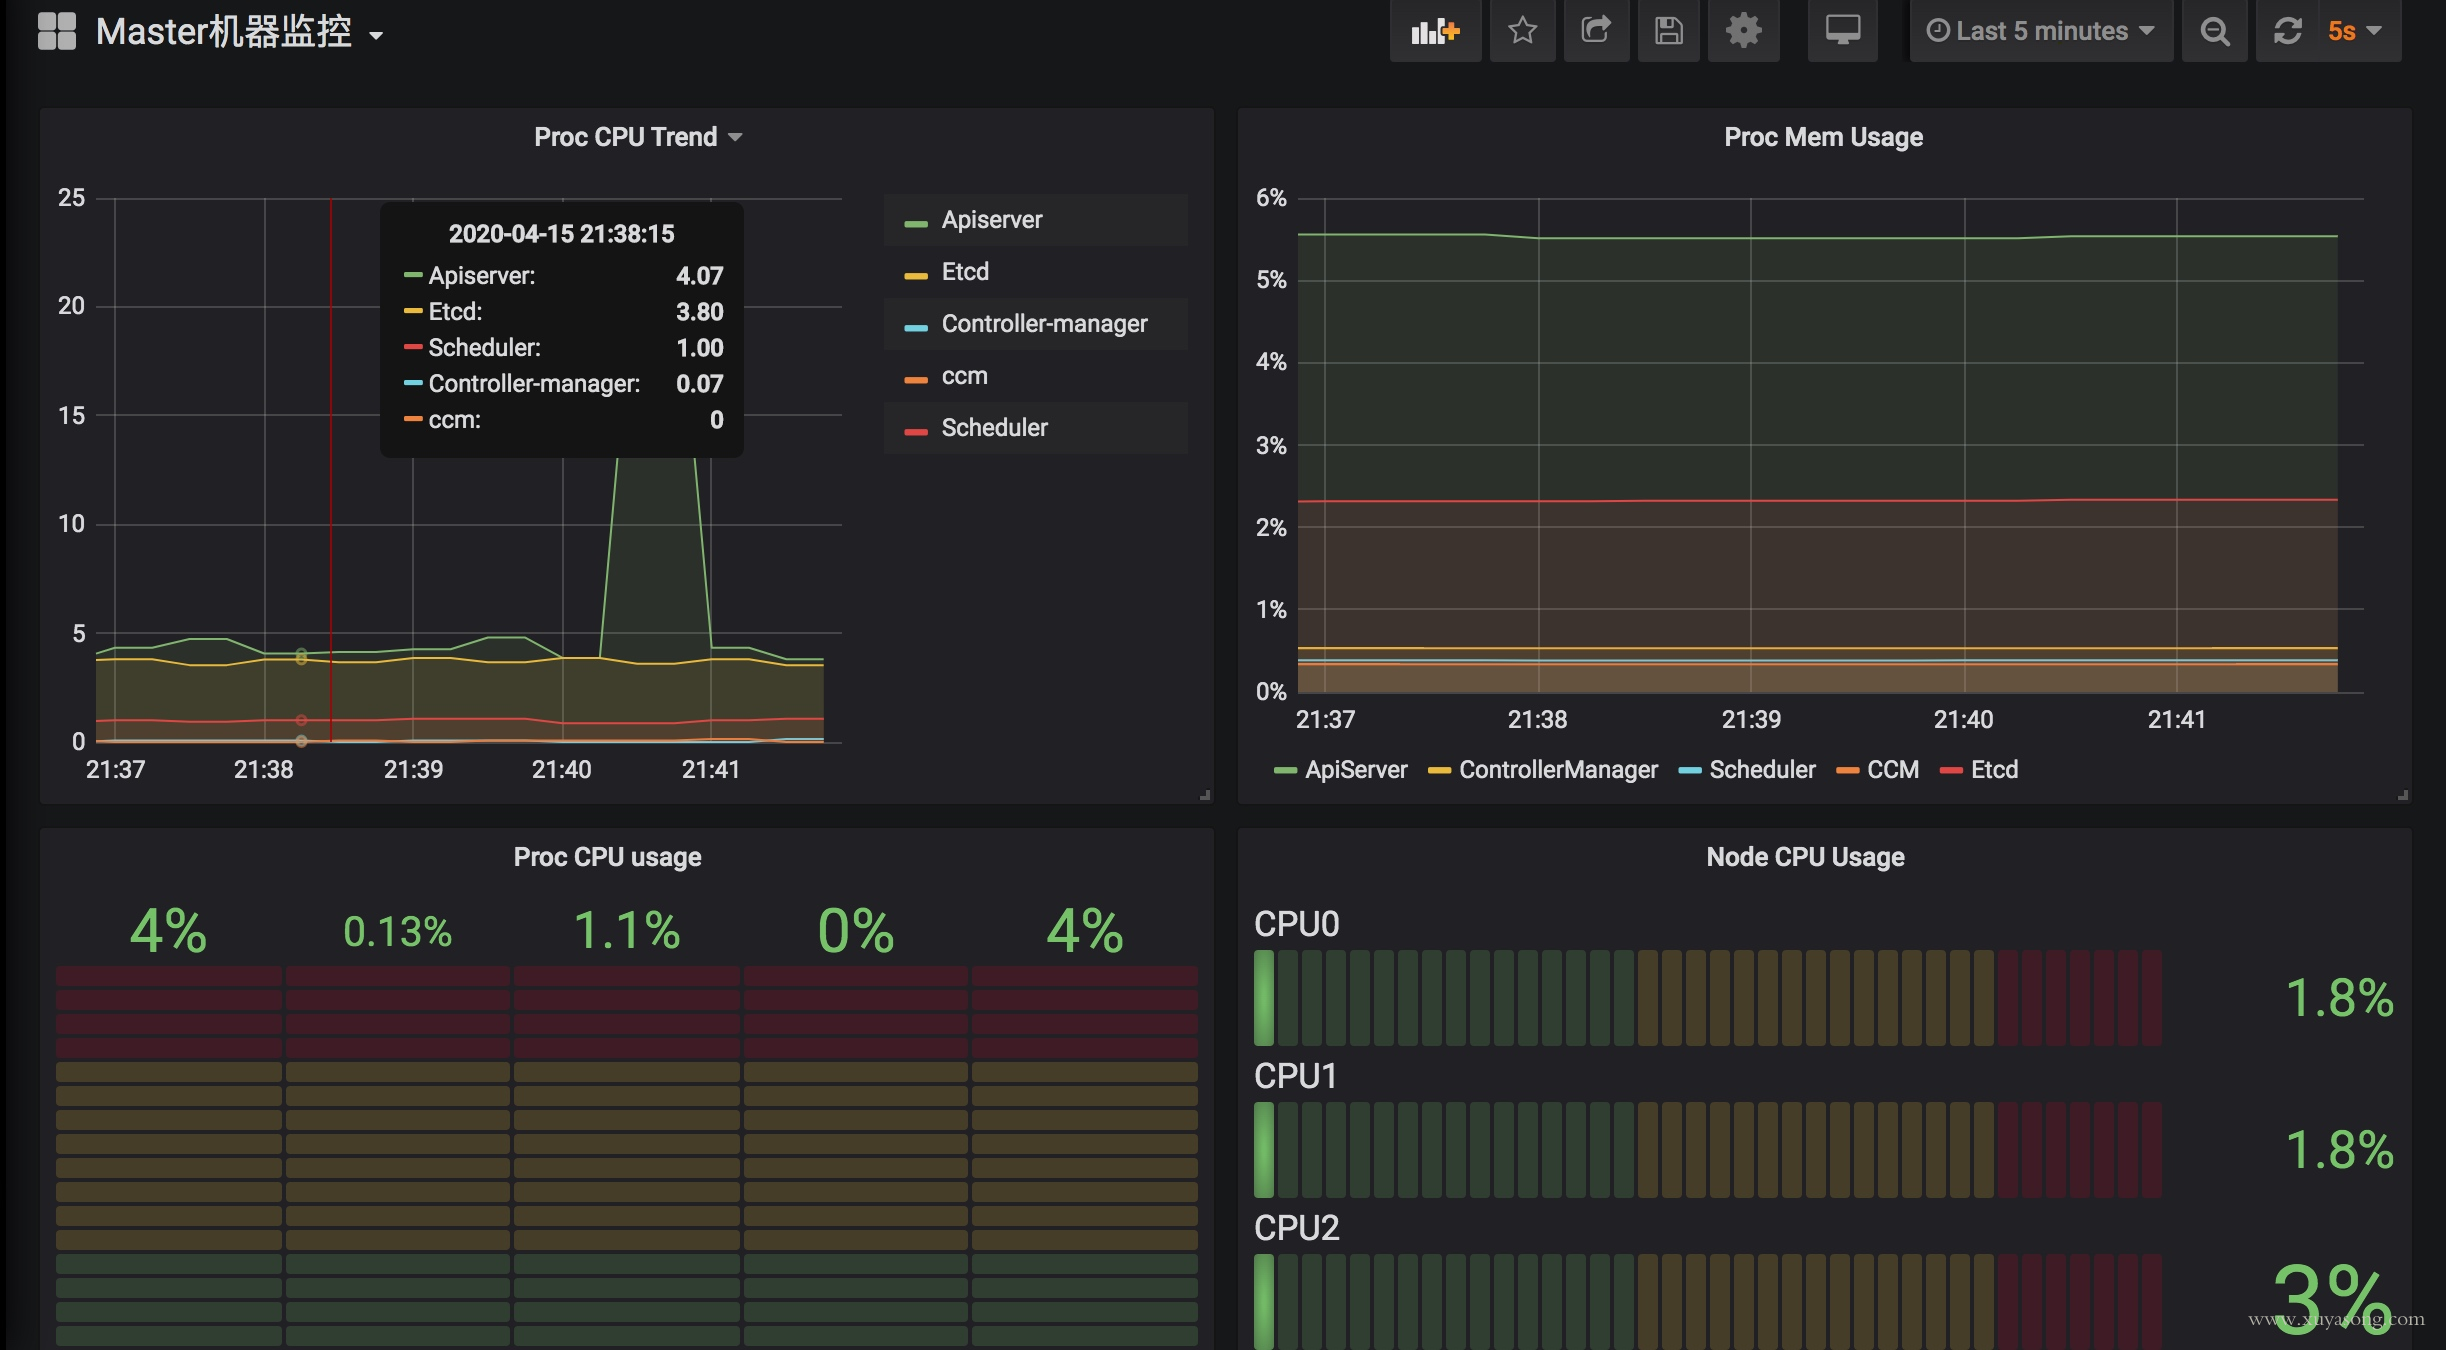The width and height of the screenshot is (2446, 1350).
Task: Expand the 5s refresh interval dropdown
Action: pyautogui.click(x=2355, y=32)
